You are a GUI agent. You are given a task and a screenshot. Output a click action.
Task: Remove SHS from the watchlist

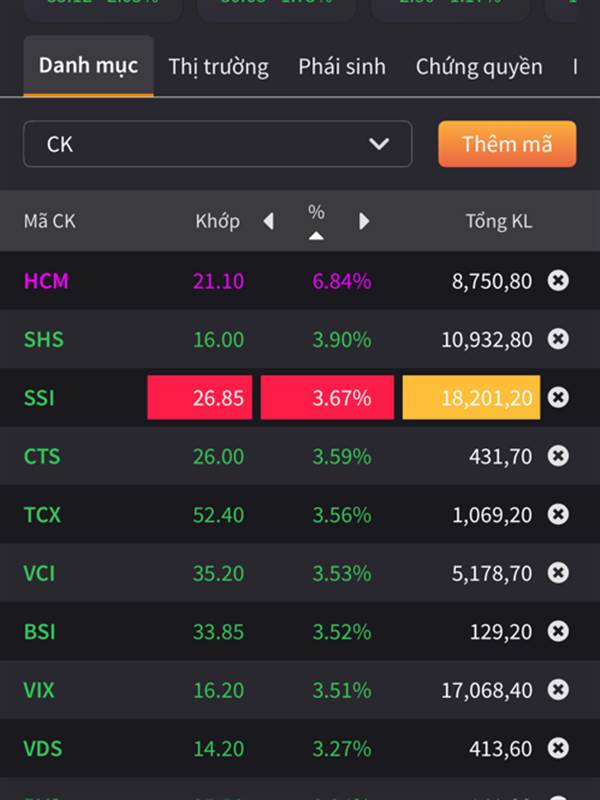[558, 339]
